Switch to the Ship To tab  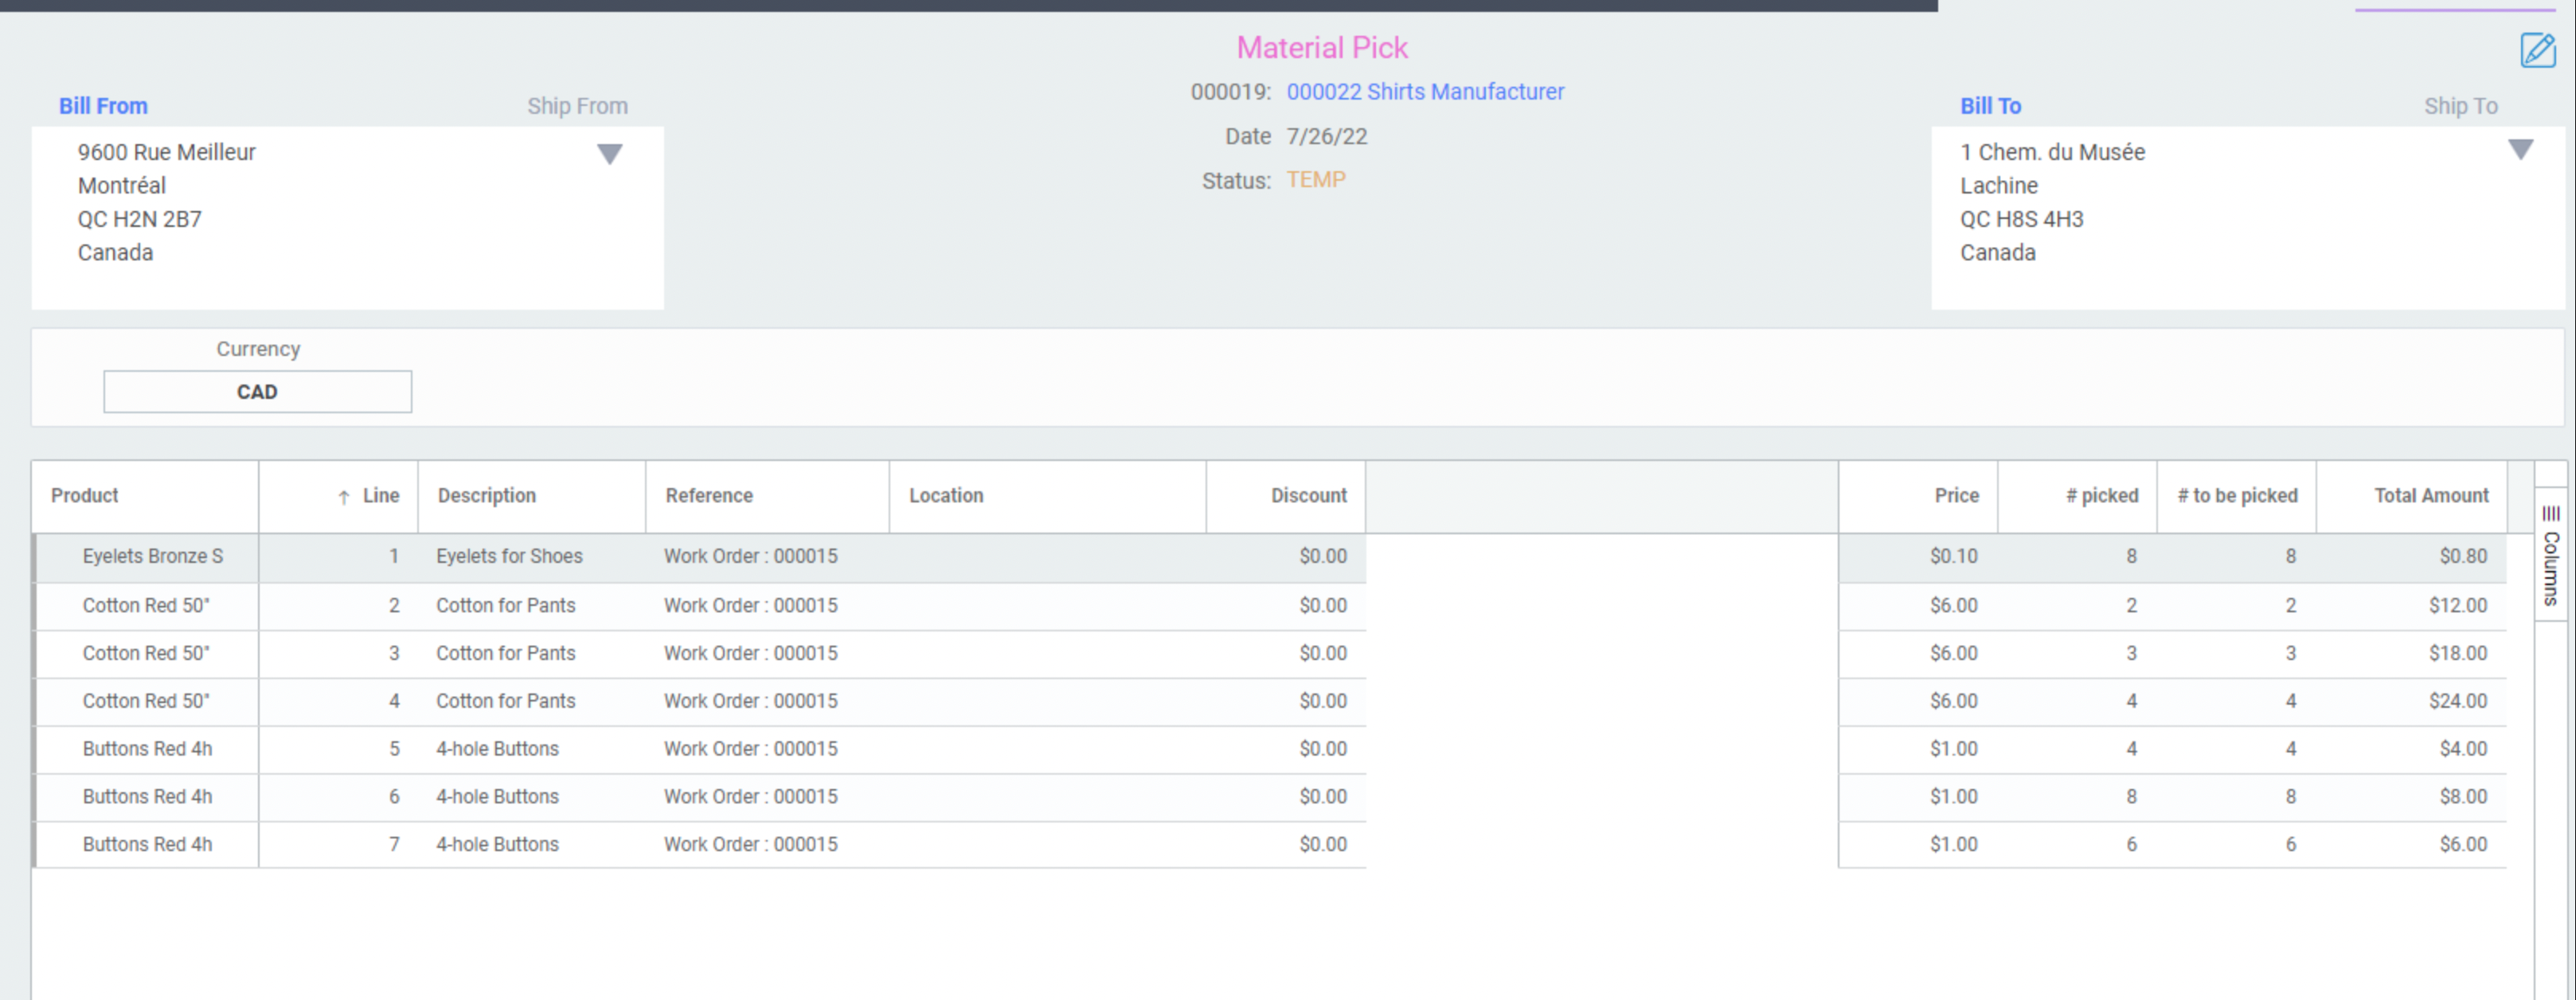(2459, 106)
